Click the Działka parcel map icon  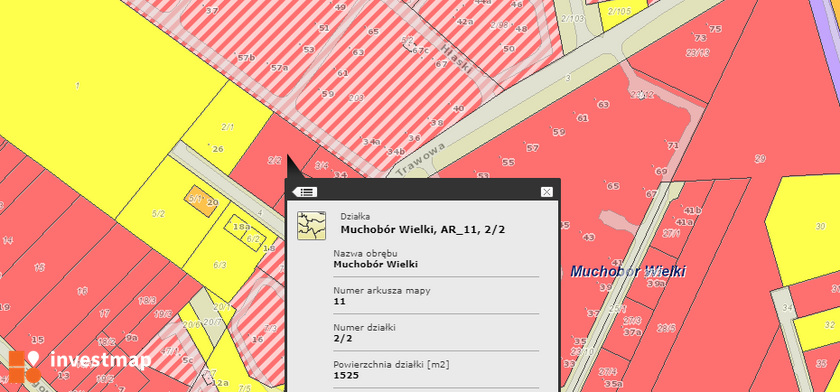click(x=311, y=225)
